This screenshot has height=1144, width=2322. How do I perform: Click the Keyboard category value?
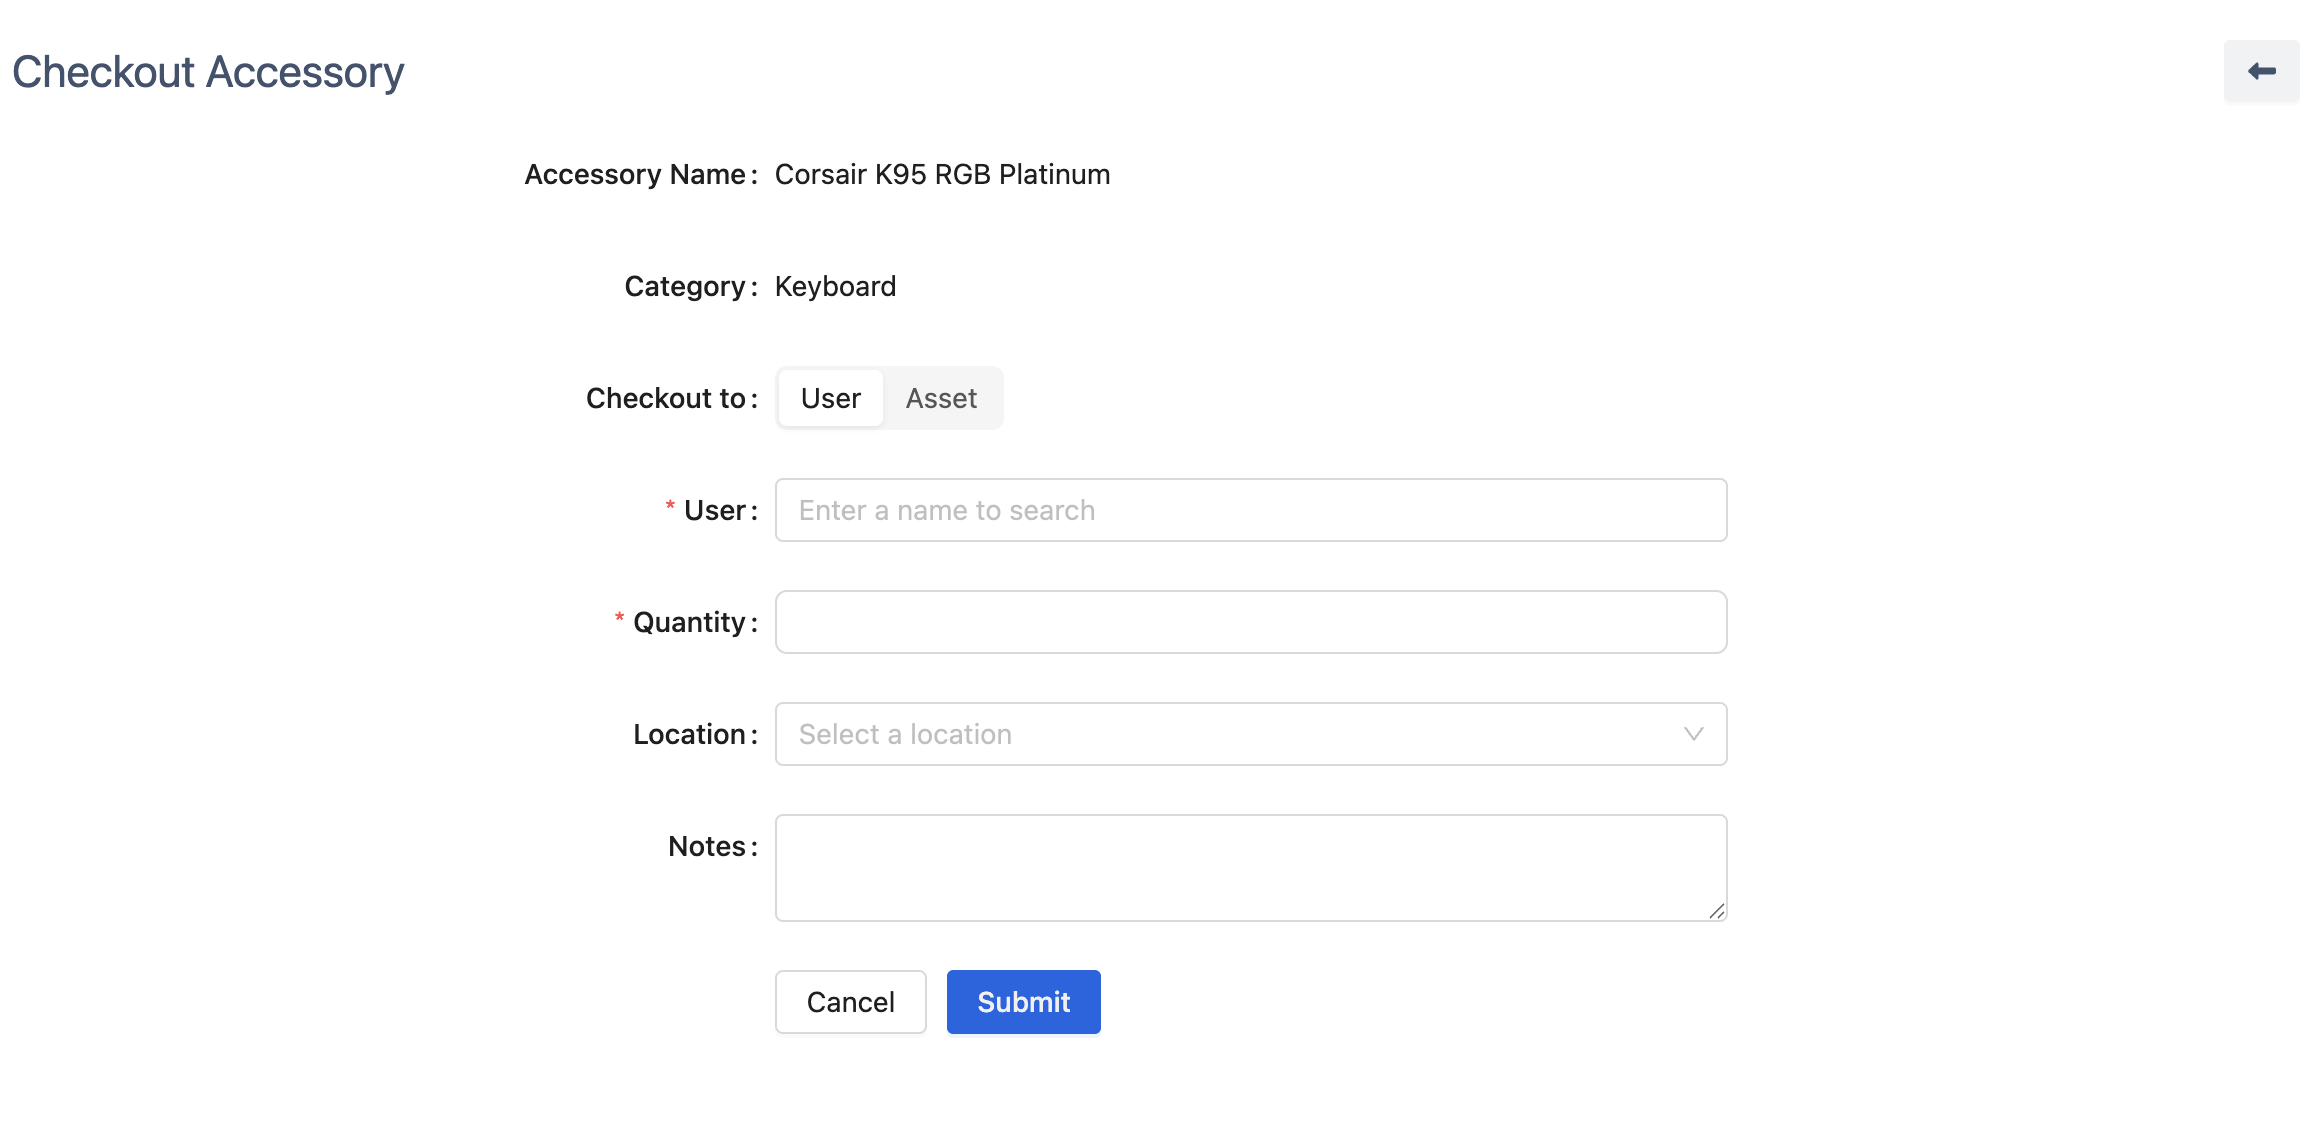click(x=835, y=286)
